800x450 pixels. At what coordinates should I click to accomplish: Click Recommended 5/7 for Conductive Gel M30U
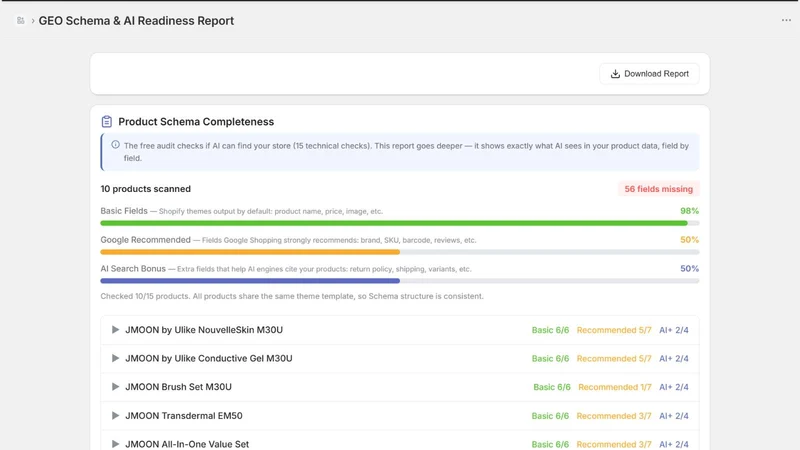[614, 359]
